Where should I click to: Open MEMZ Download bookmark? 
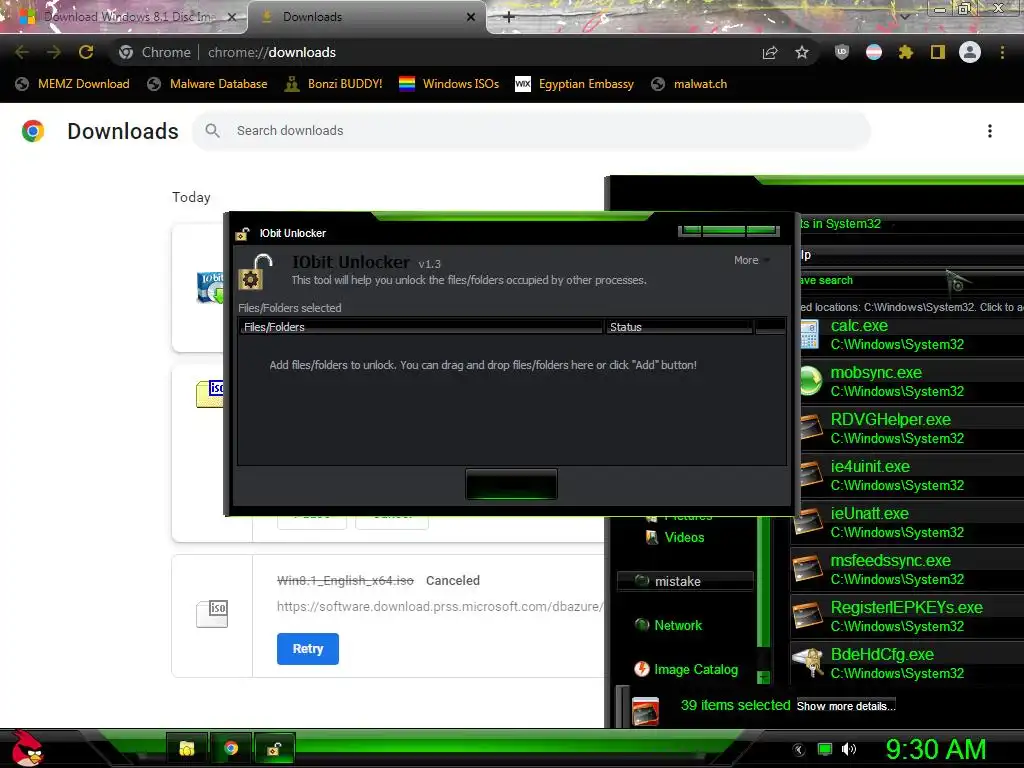coord(72,84)
